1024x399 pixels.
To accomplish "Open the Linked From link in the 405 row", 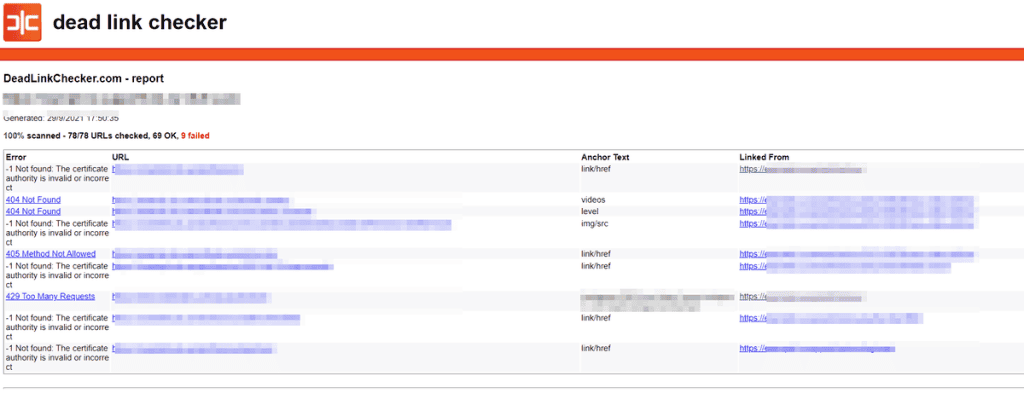I will [856, 254].
